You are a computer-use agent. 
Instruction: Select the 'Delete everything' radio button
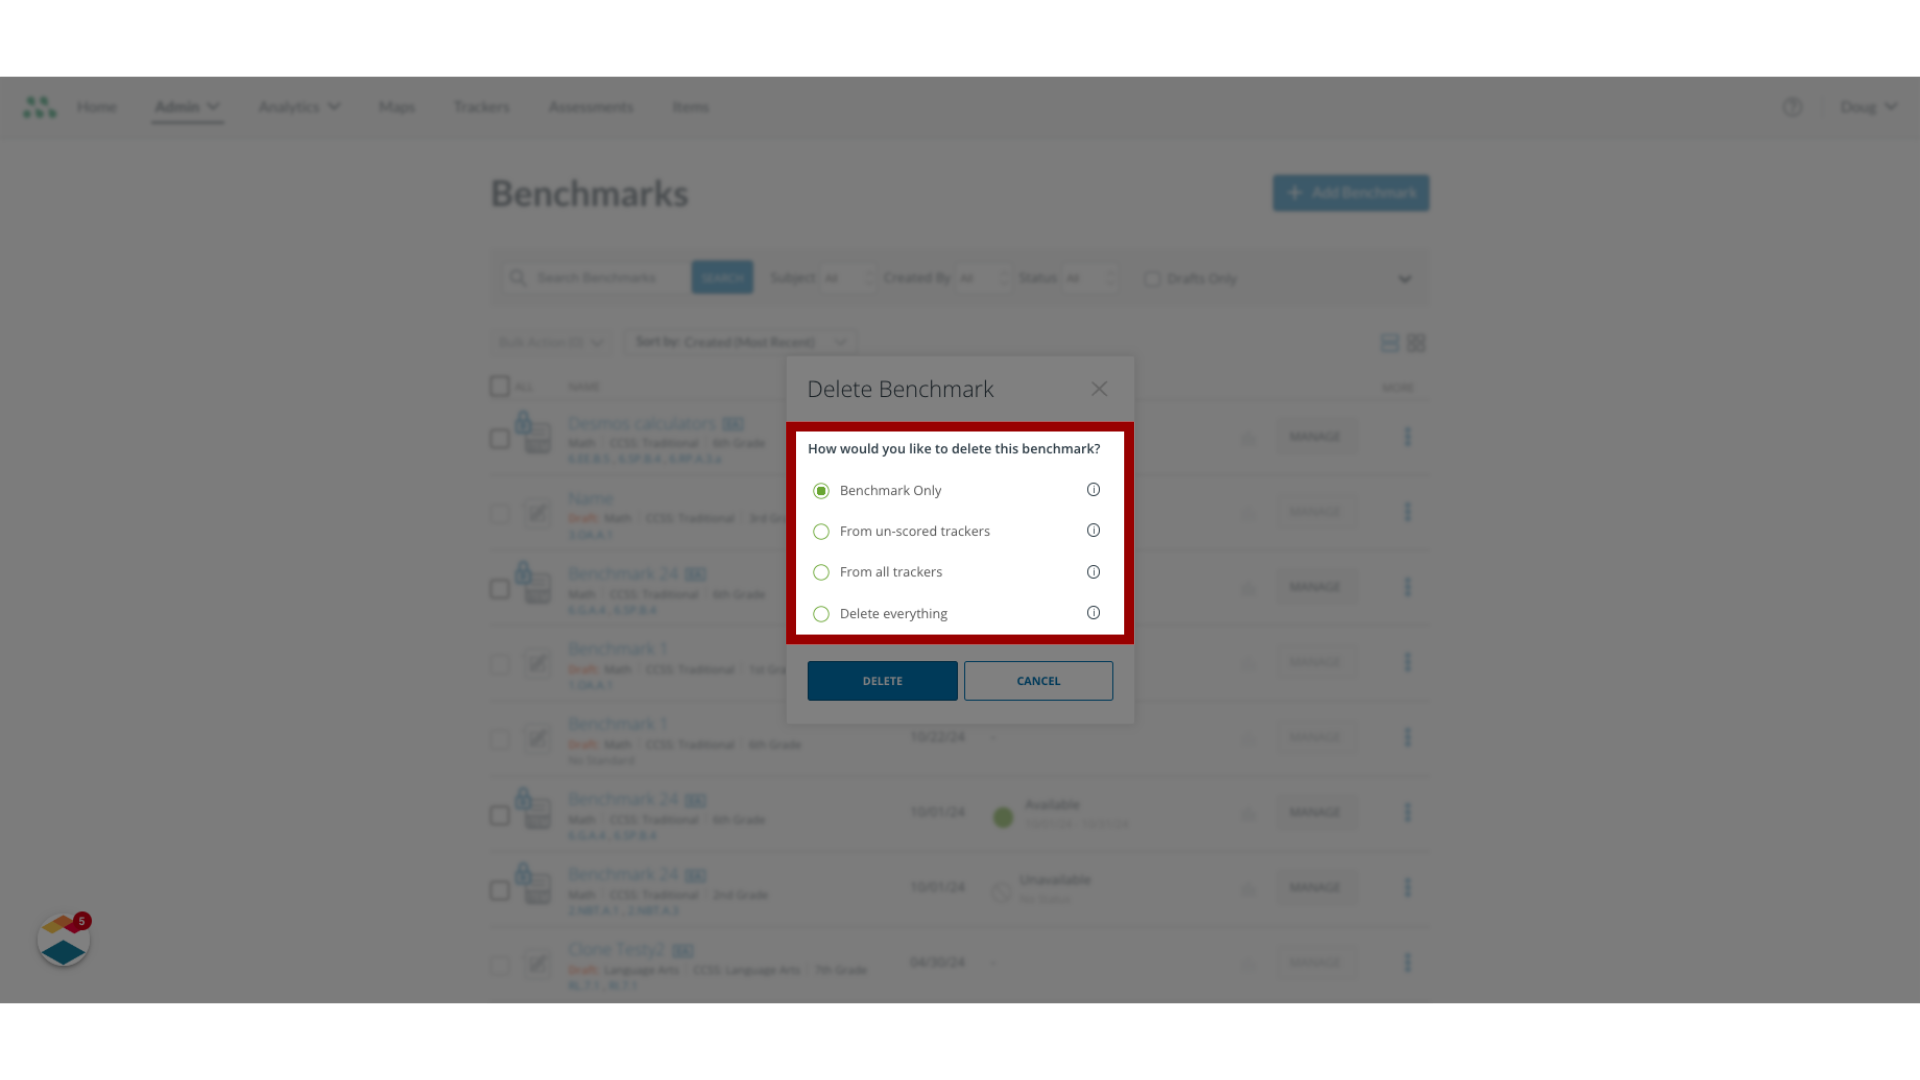click(820, 612)
